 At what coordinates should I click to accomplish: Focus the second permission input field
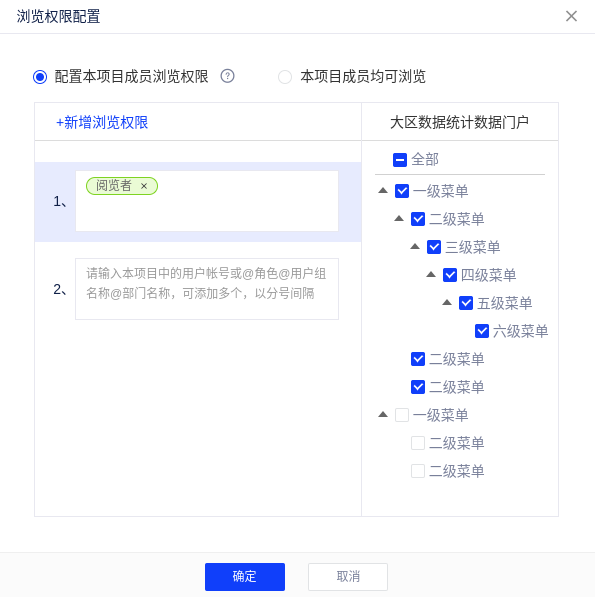[x=207, y=289]
